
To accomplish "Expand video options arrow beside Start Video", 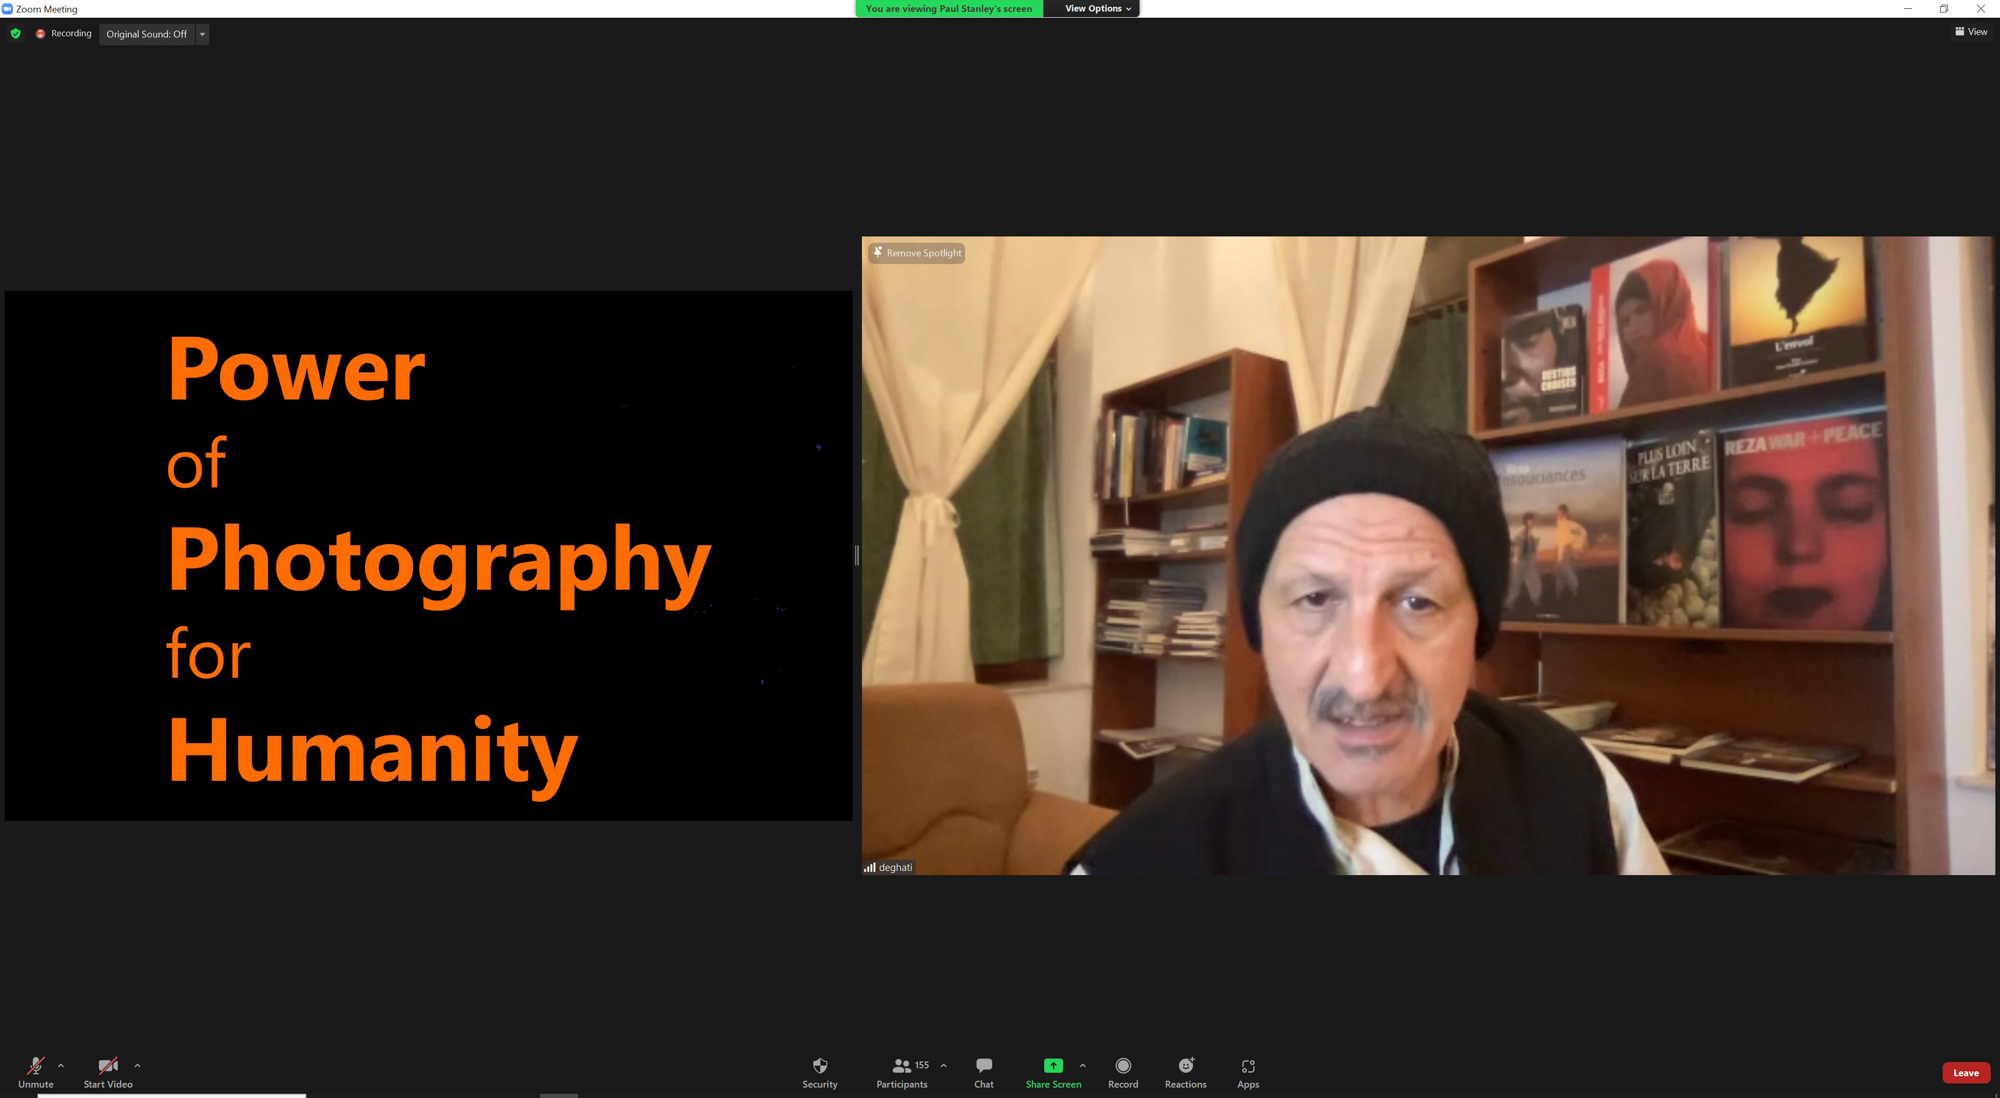I will (x=137, y=1066).
